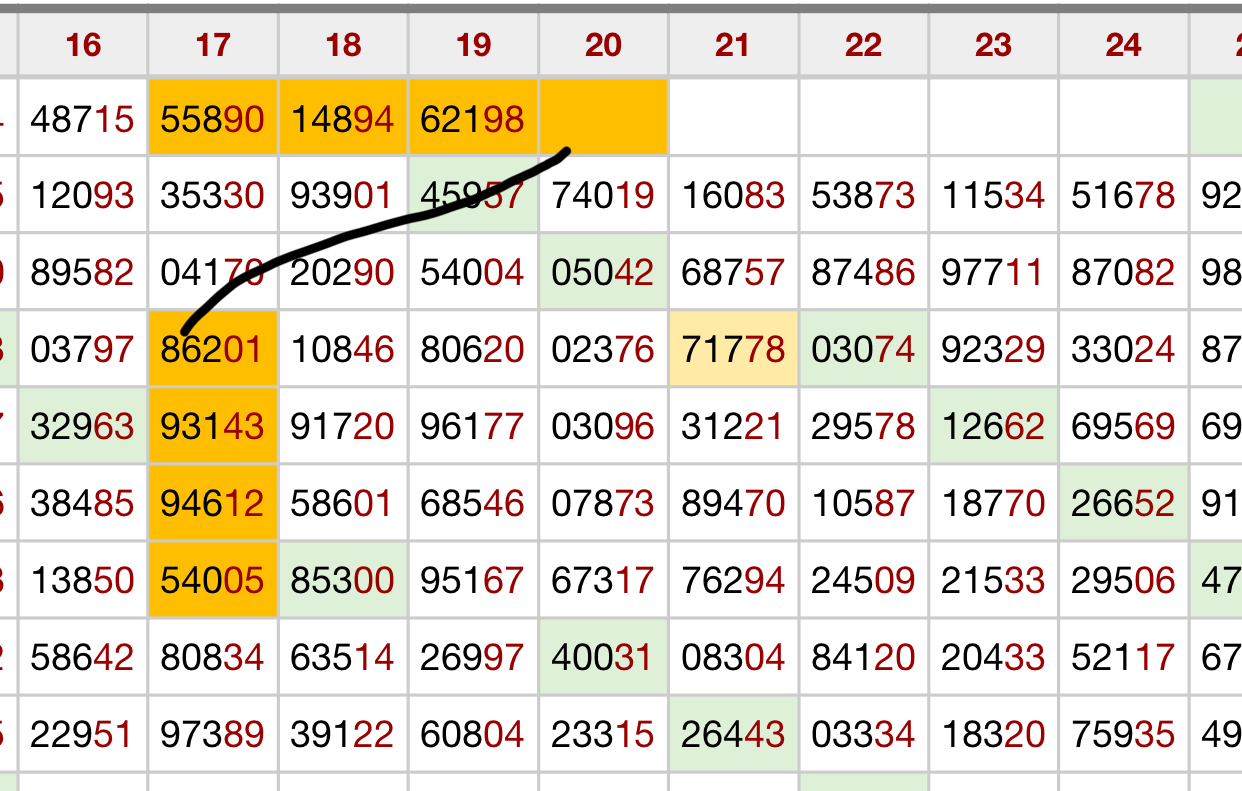Viewport: 1242px width, 791px height.
Task: Click the green cell 40031
Action: pyautogui.click(x=603, y=657)
